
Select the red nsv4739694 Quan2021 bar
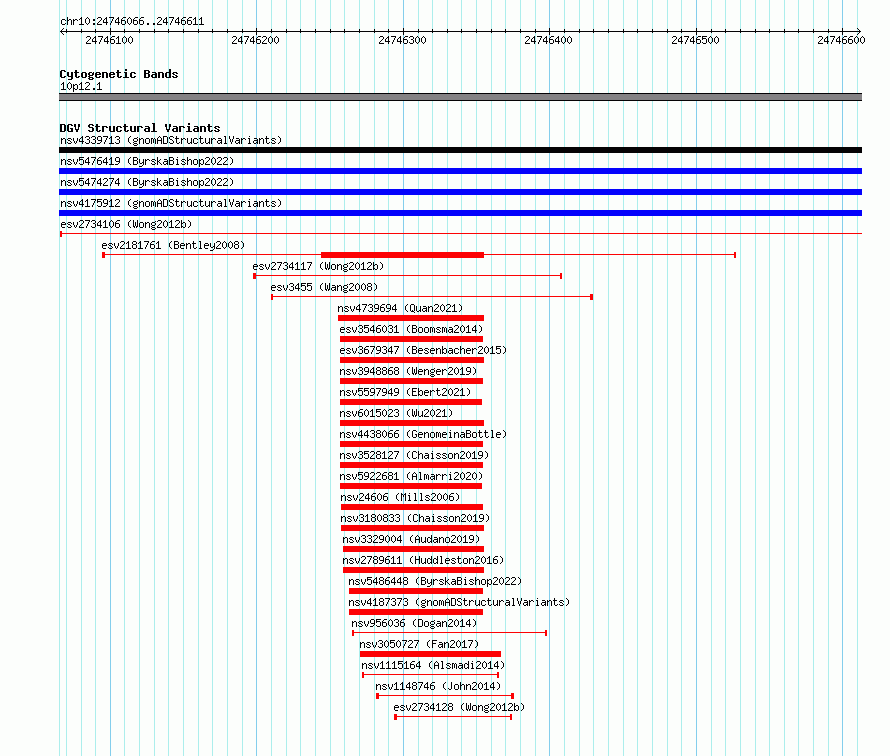(411, 318)
